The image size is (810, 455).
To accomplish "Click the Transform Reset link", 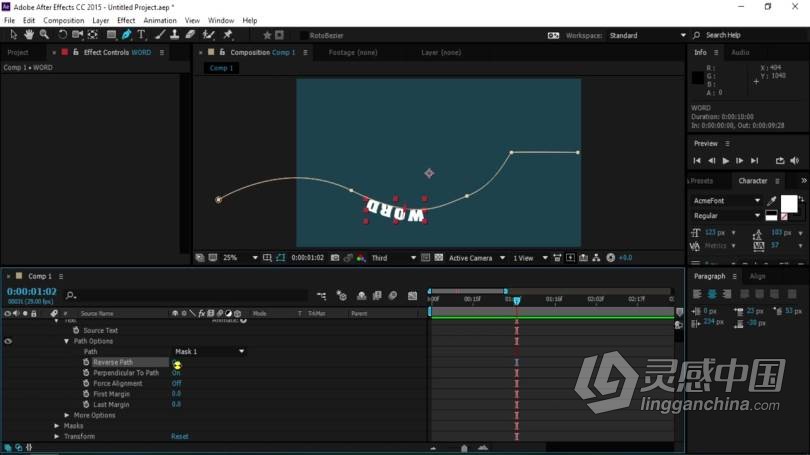I will click(179, 436).
